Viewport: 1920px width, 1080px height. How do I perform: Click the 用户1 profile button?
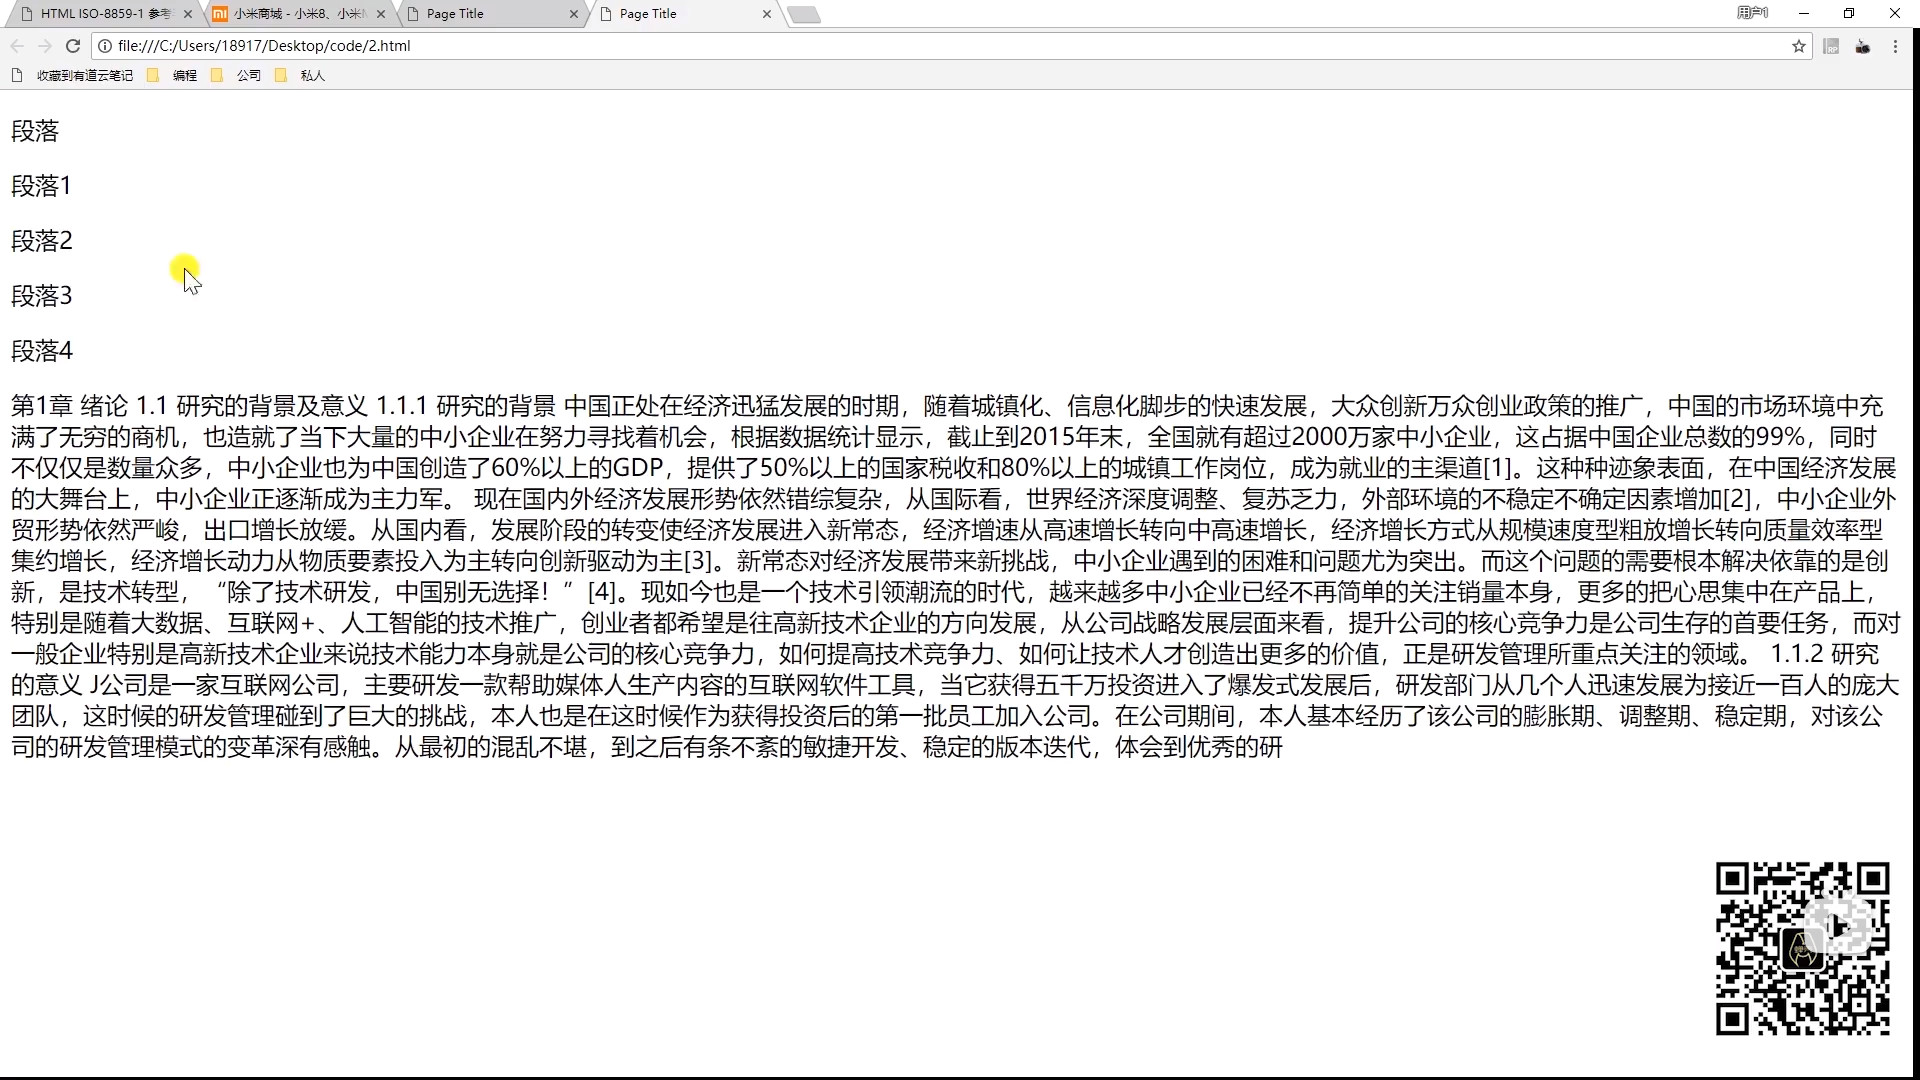[1752, 13]
